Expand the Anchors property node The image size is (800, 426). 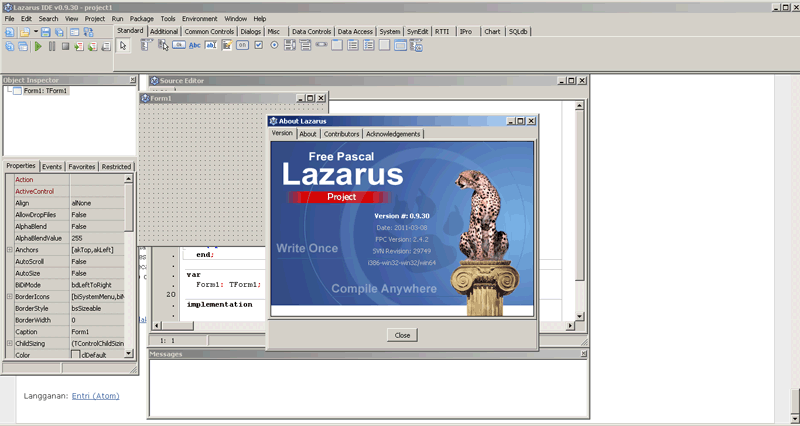pyautogui.click(x=10, y=250)
